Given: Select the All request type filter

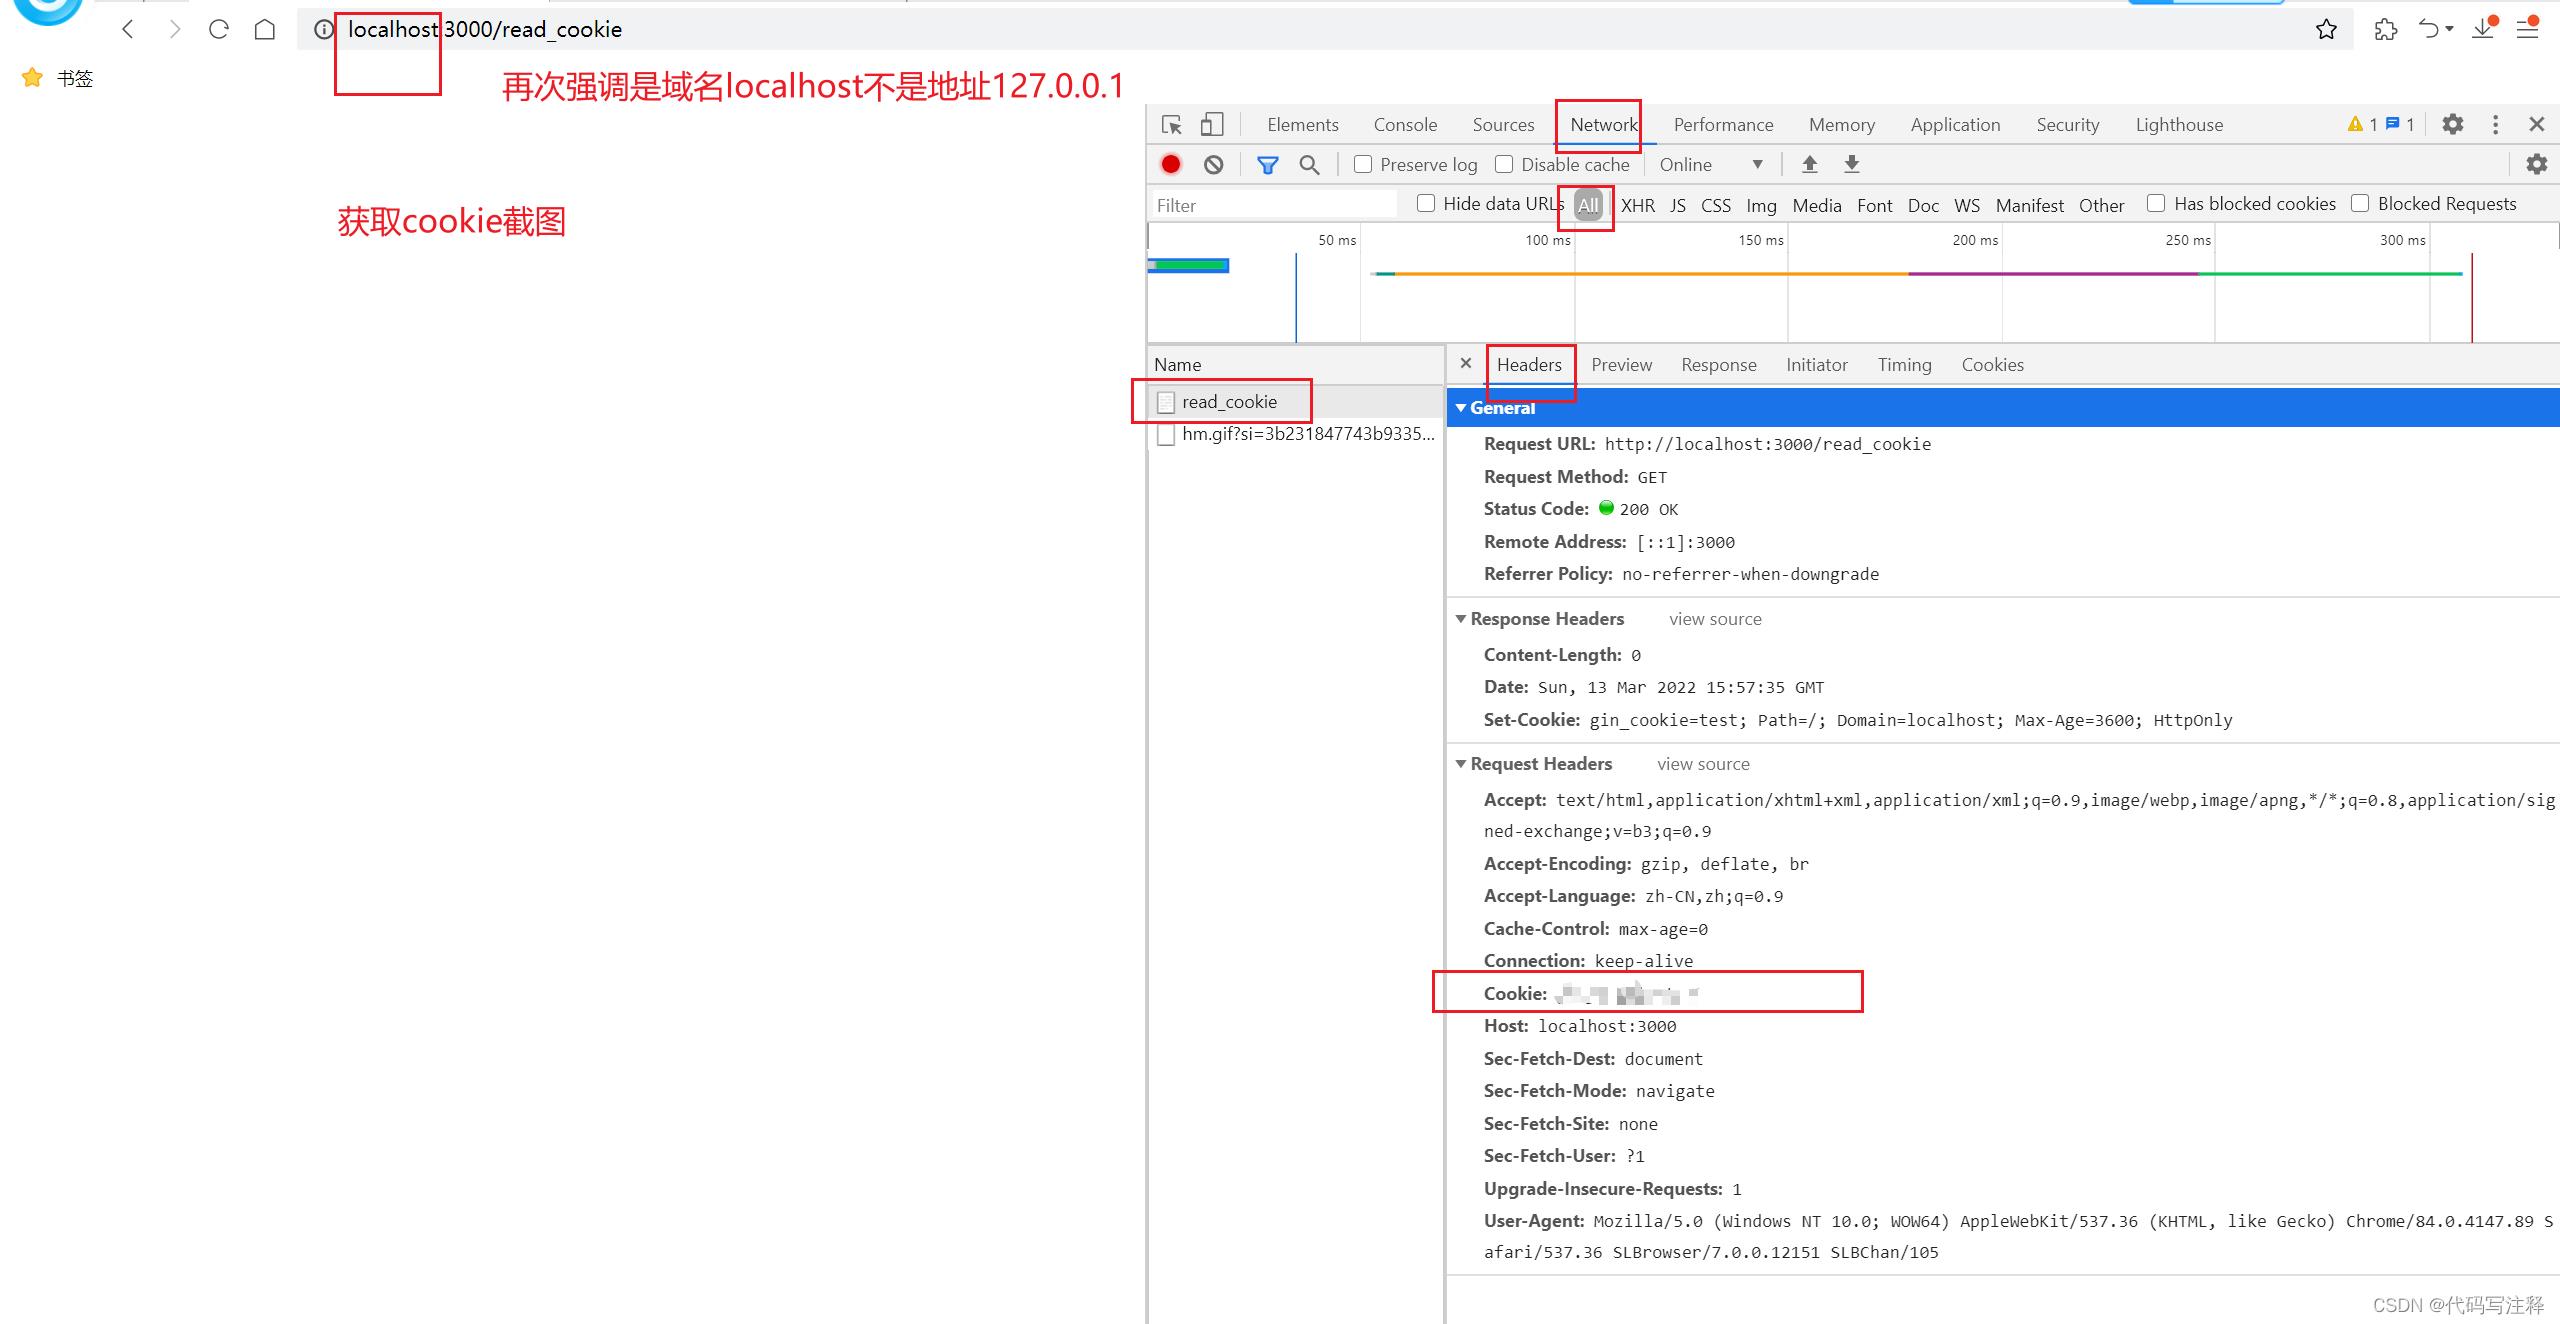Looking at the screenshot, I should pos(1588,205).
